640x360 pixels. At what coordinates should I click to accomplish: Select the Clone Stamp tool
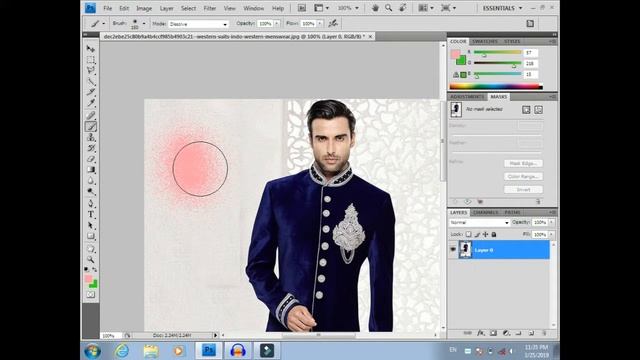pyautogui.click(x=91, y=138)
